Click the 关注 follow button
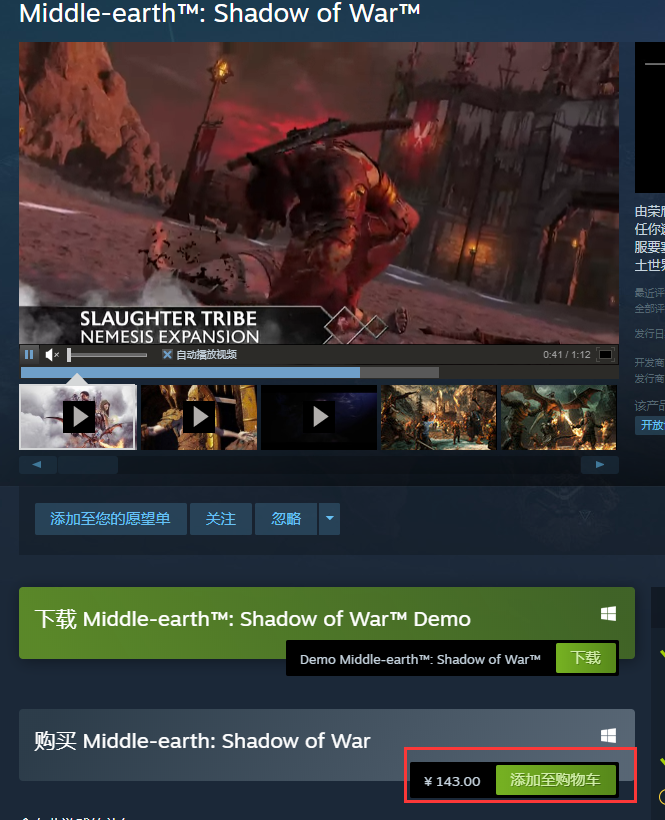This screenshot has height=820, width=665. coord(221,519)
